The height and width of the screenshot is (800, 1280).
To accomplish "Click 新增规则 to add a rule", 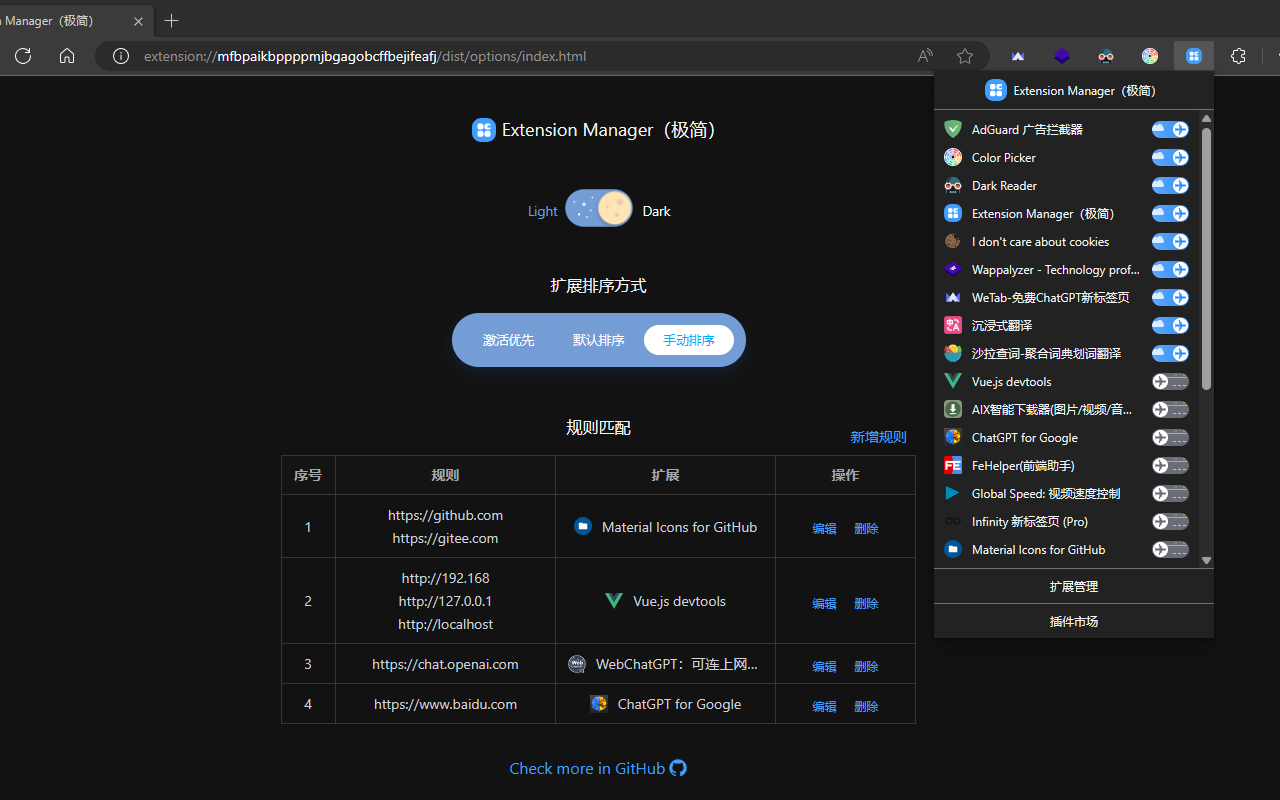I will pos(878,437).
